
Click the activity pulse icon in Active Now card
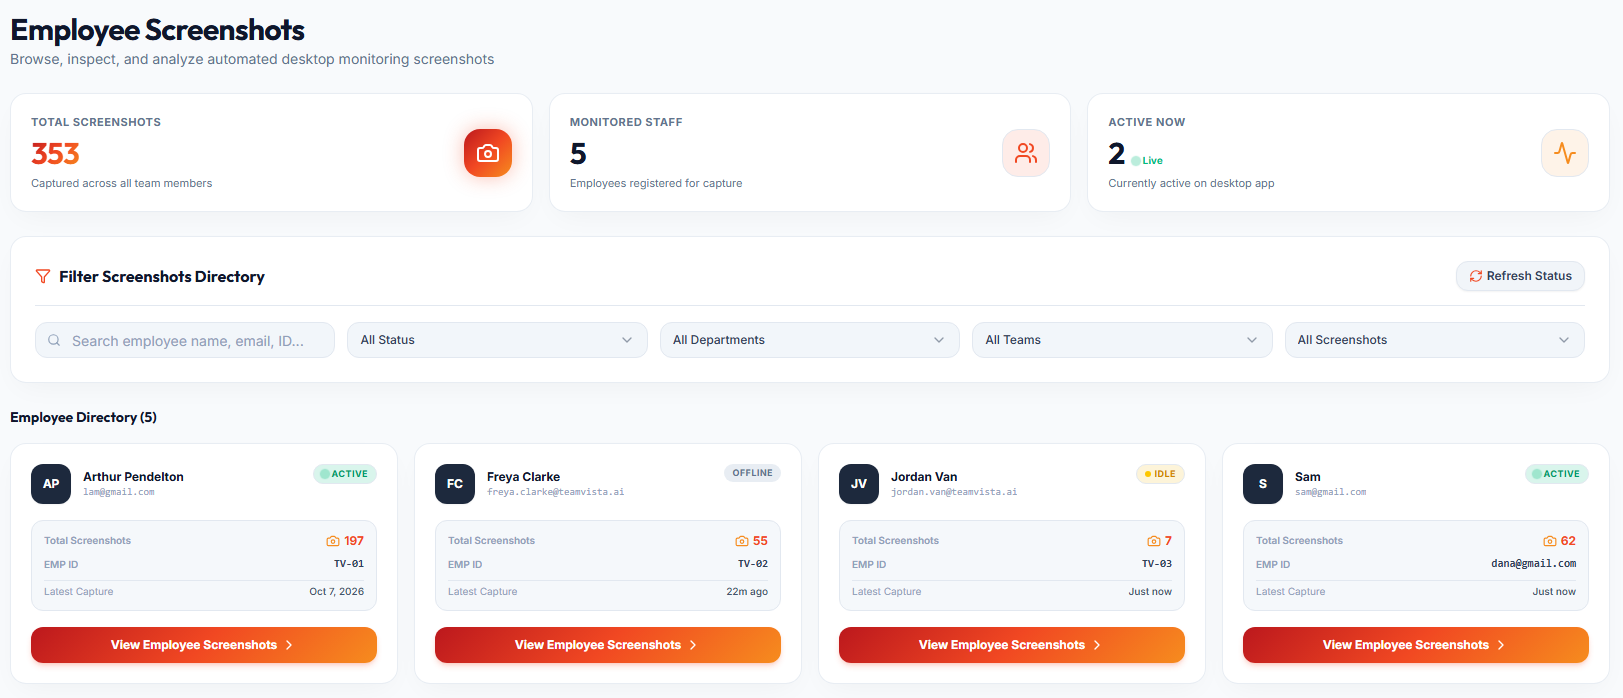1565,153
